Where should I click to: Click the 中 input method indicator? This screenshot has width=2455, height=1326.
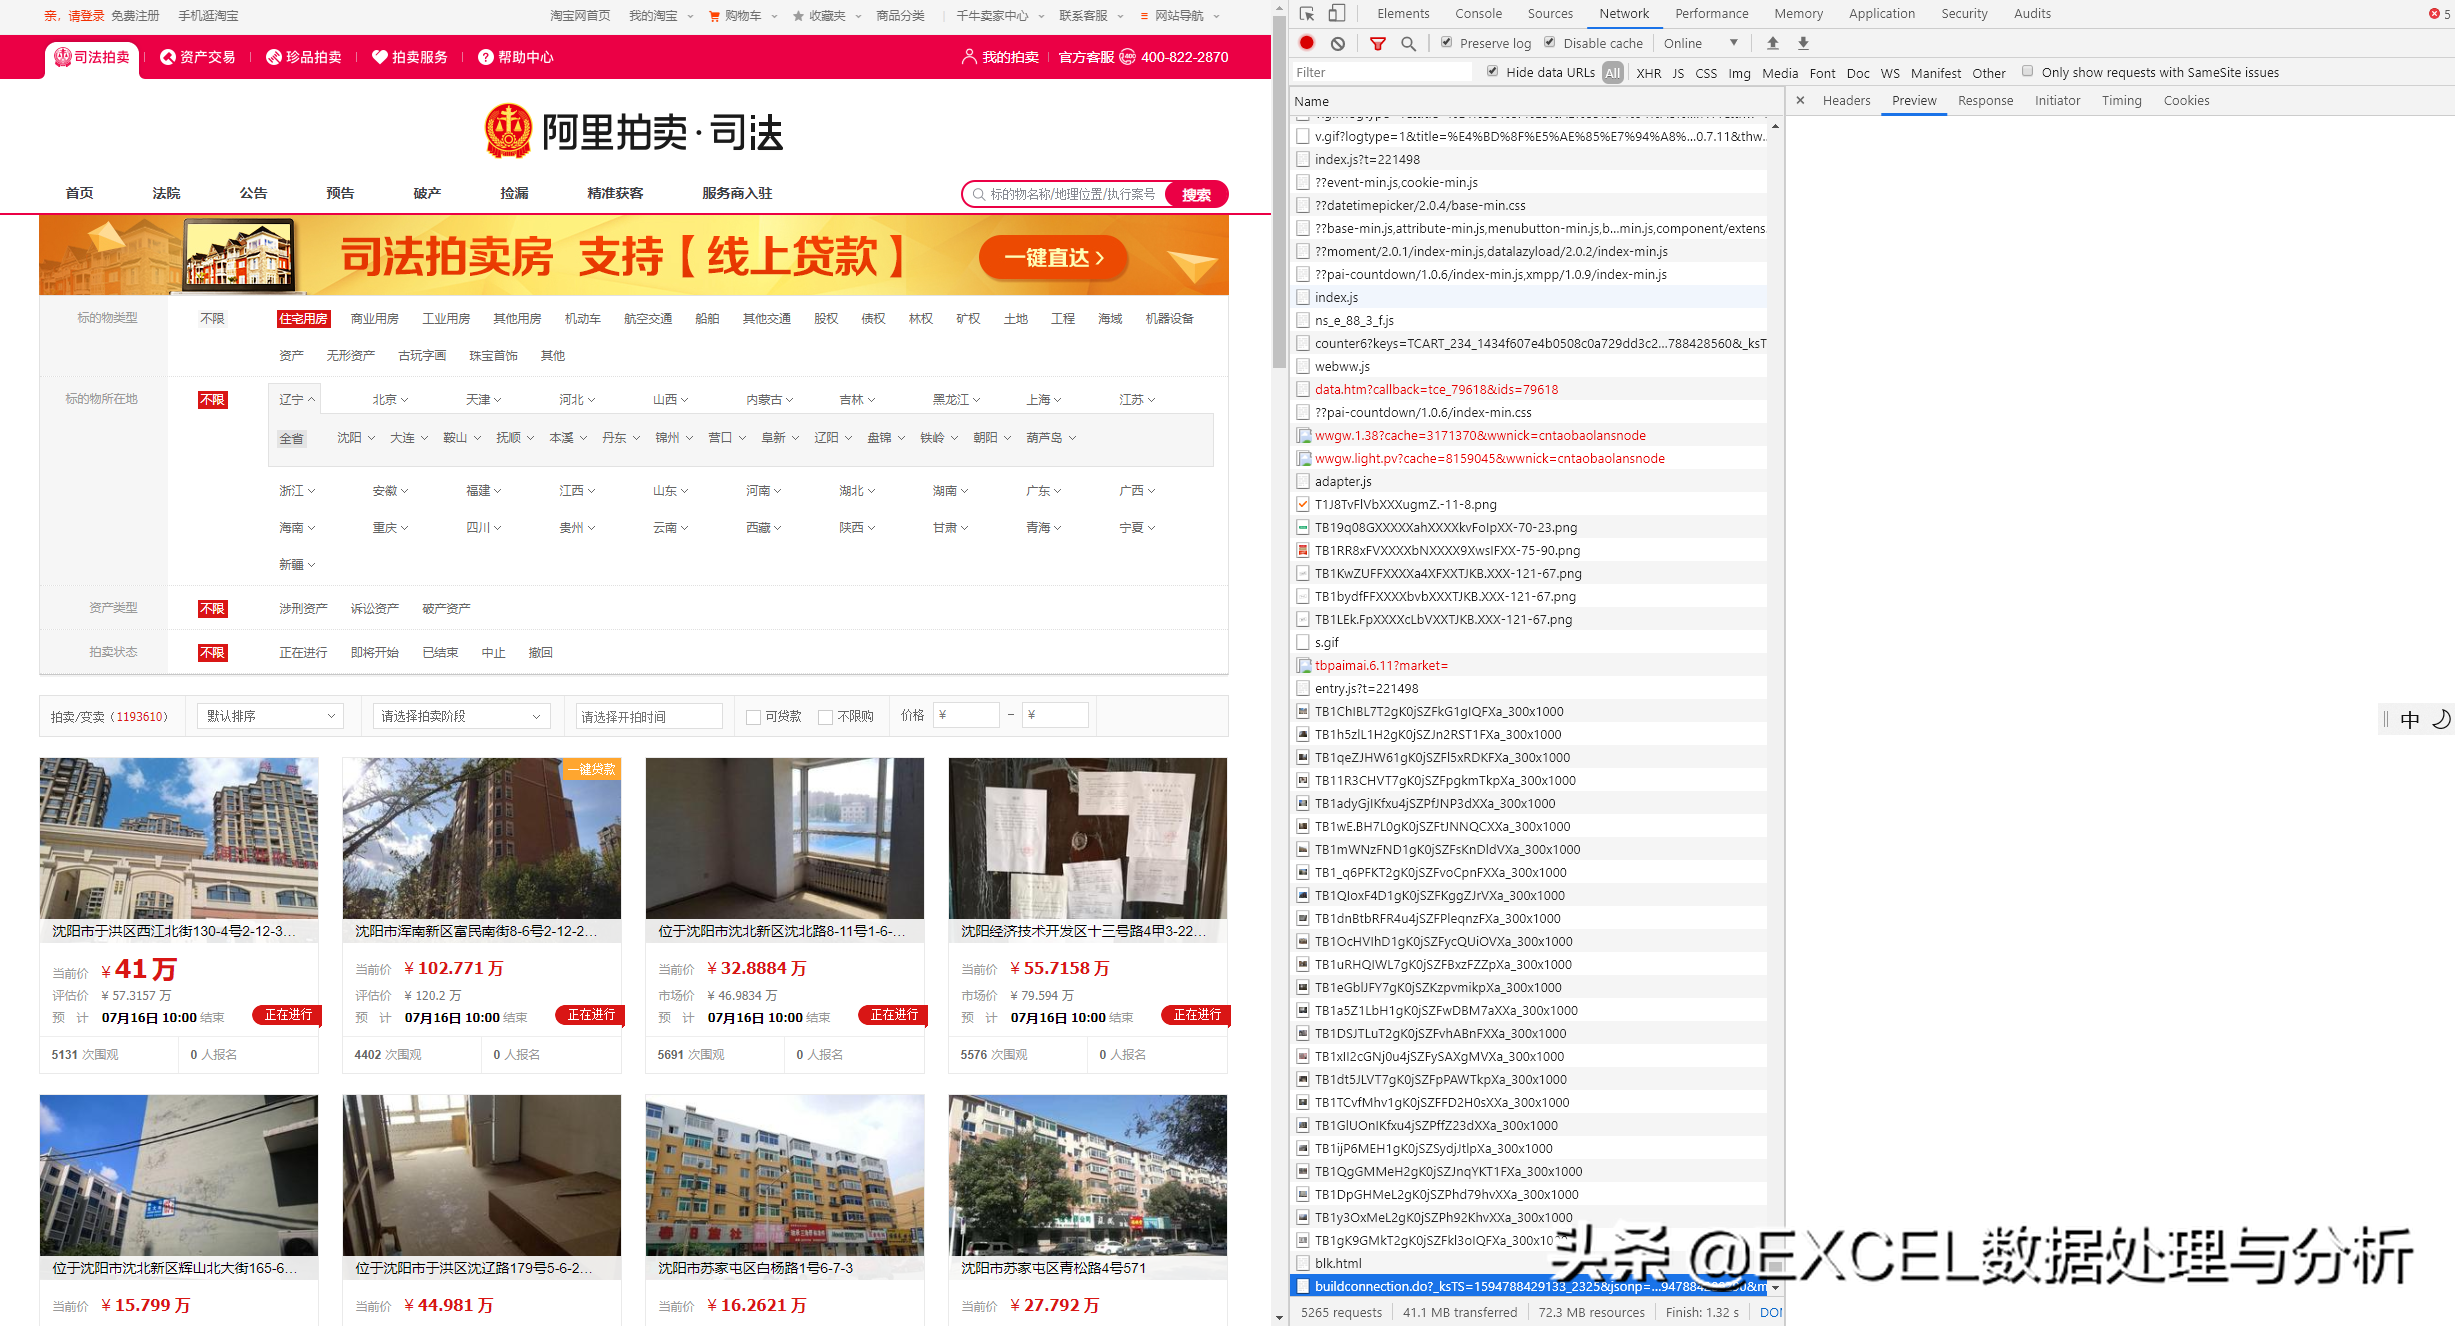pyautogui.click(x=2410, y=719)
